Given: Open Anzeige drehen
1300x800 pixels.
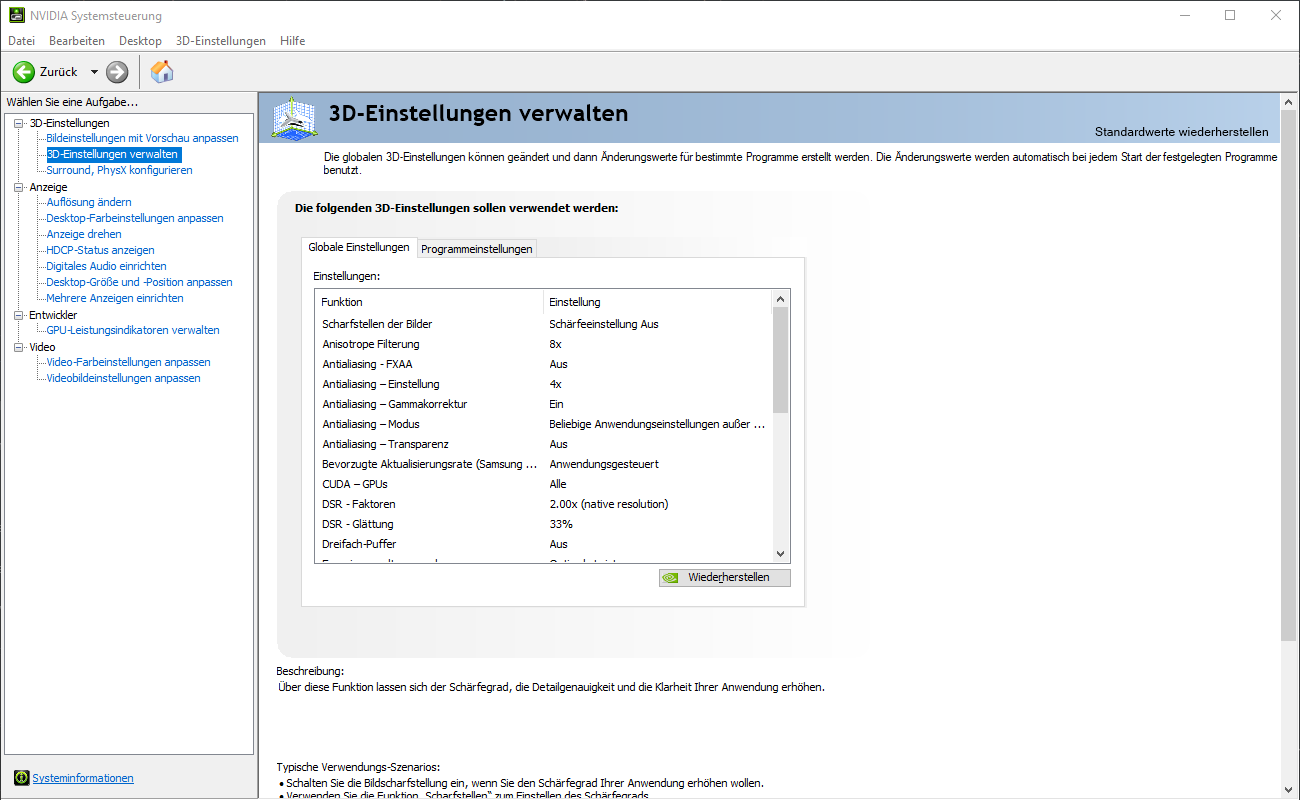Looking at the screenshot, I should [84, 234].
